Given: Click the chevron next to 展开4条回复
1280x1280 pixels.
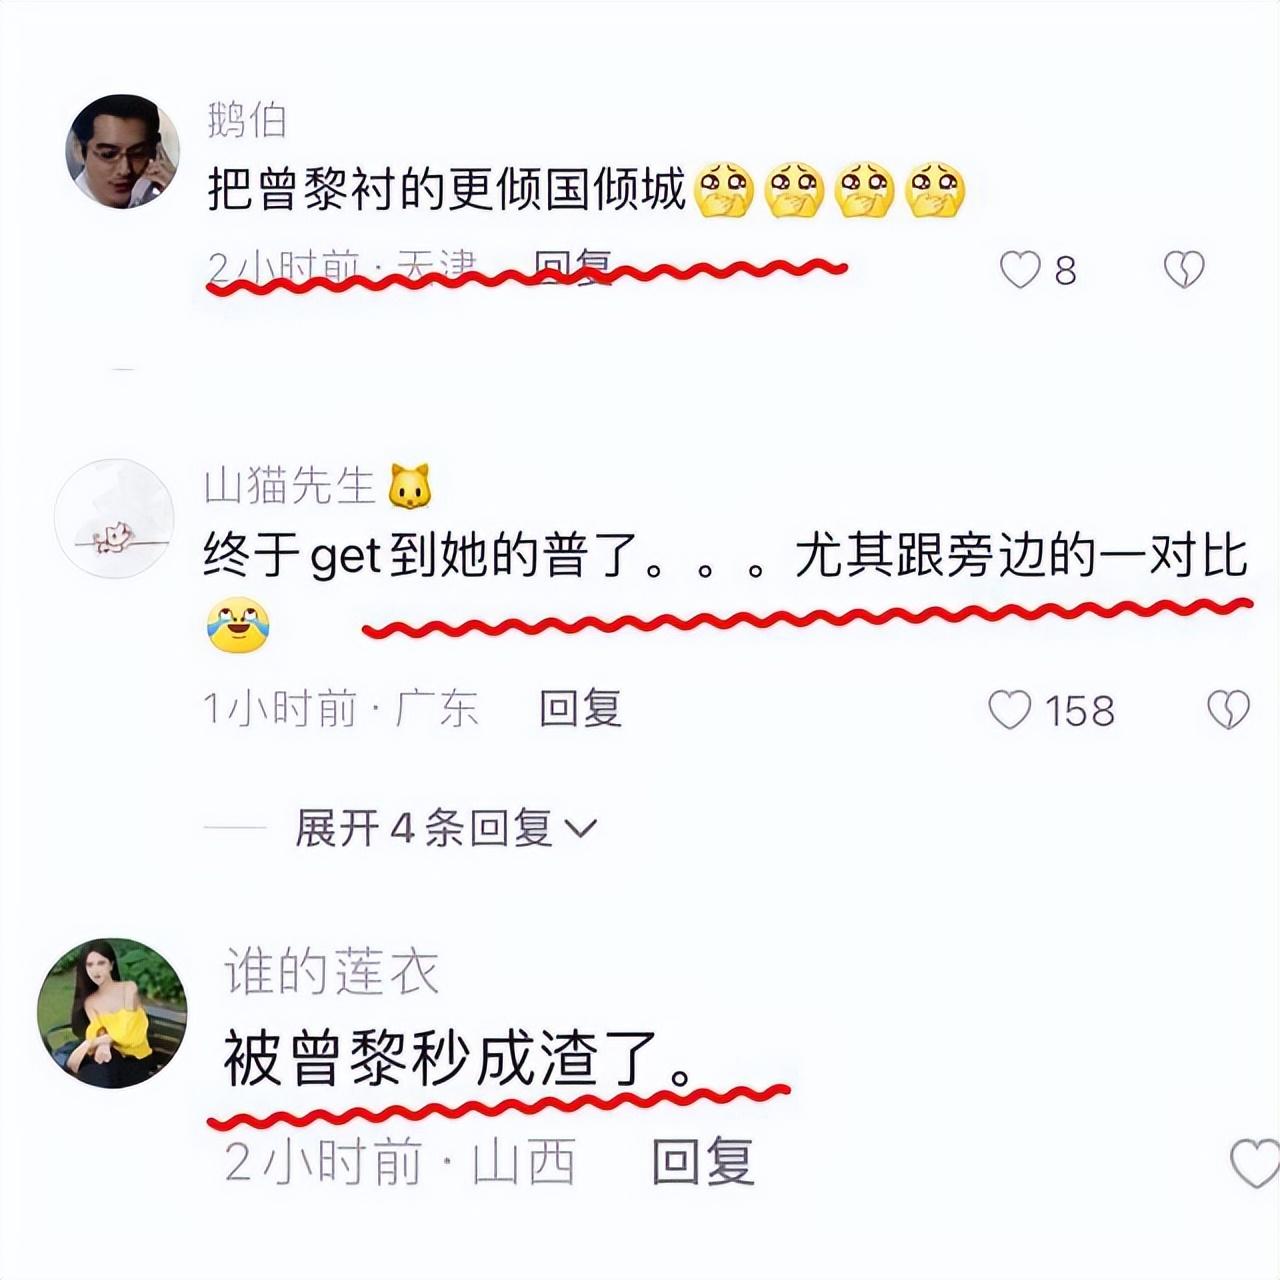Looking at the screenshot, I should click(x=581, y=829).
